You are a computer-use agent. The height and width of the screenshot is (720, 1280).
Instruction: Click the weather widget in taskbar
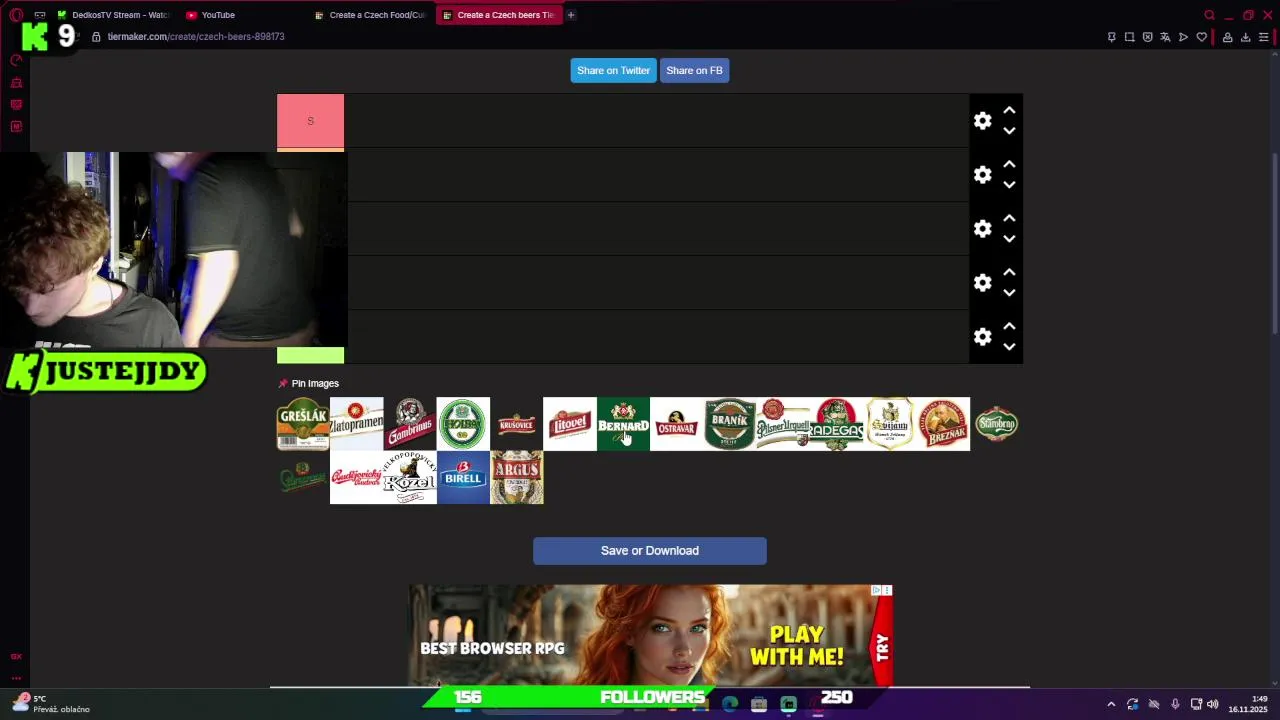click(x=52, y=704)
